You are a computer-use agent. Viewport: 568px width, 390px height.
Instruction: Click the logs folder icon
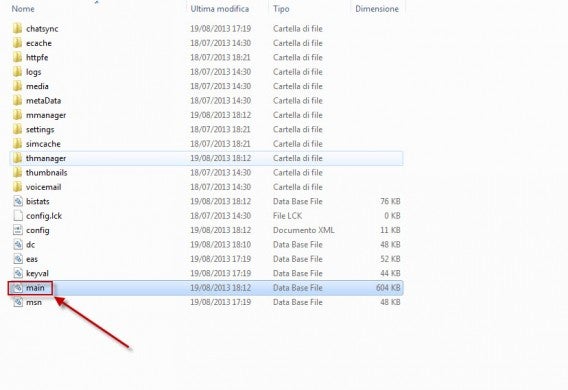tap(17, 72)
